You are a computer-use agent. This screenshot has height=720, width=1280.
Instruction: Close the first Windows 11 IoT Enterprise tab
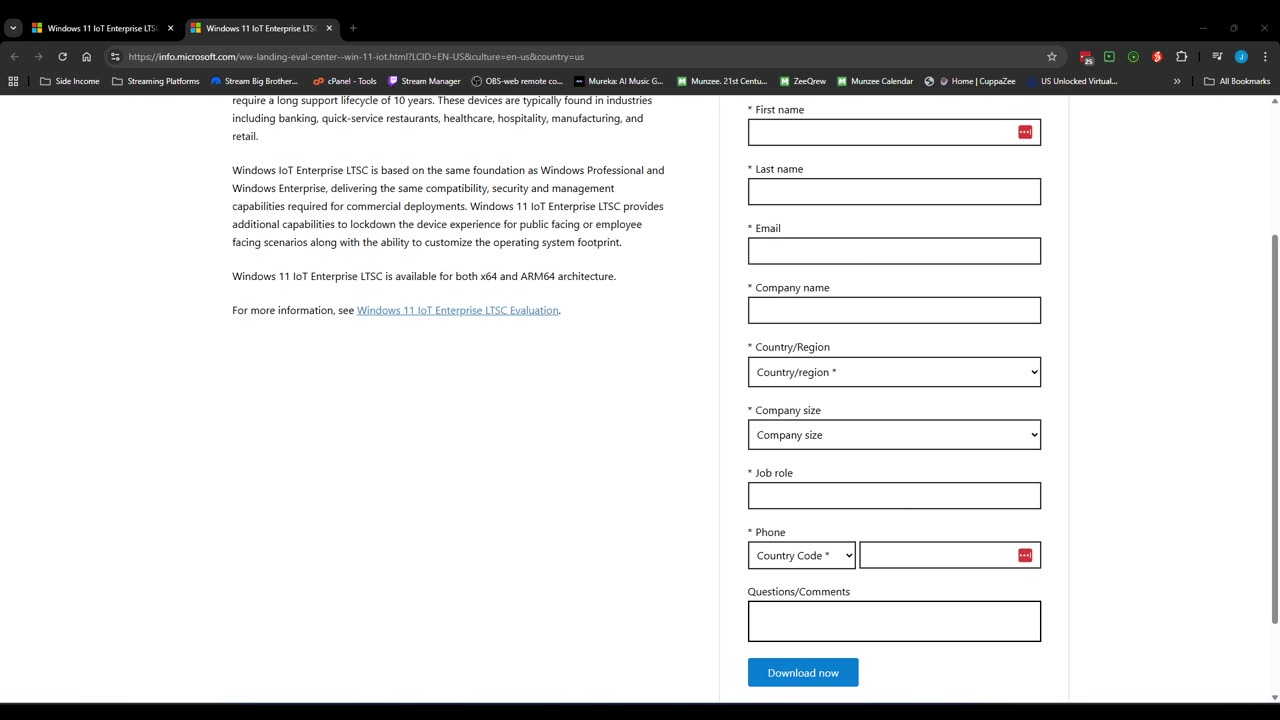(x=170, y=28)
